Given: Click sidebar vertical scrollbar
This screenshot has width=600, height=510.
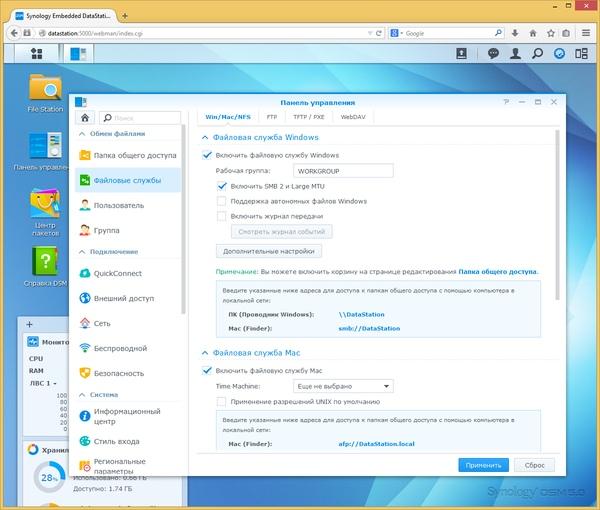Looking at the screenshot, I should point(183,218).
